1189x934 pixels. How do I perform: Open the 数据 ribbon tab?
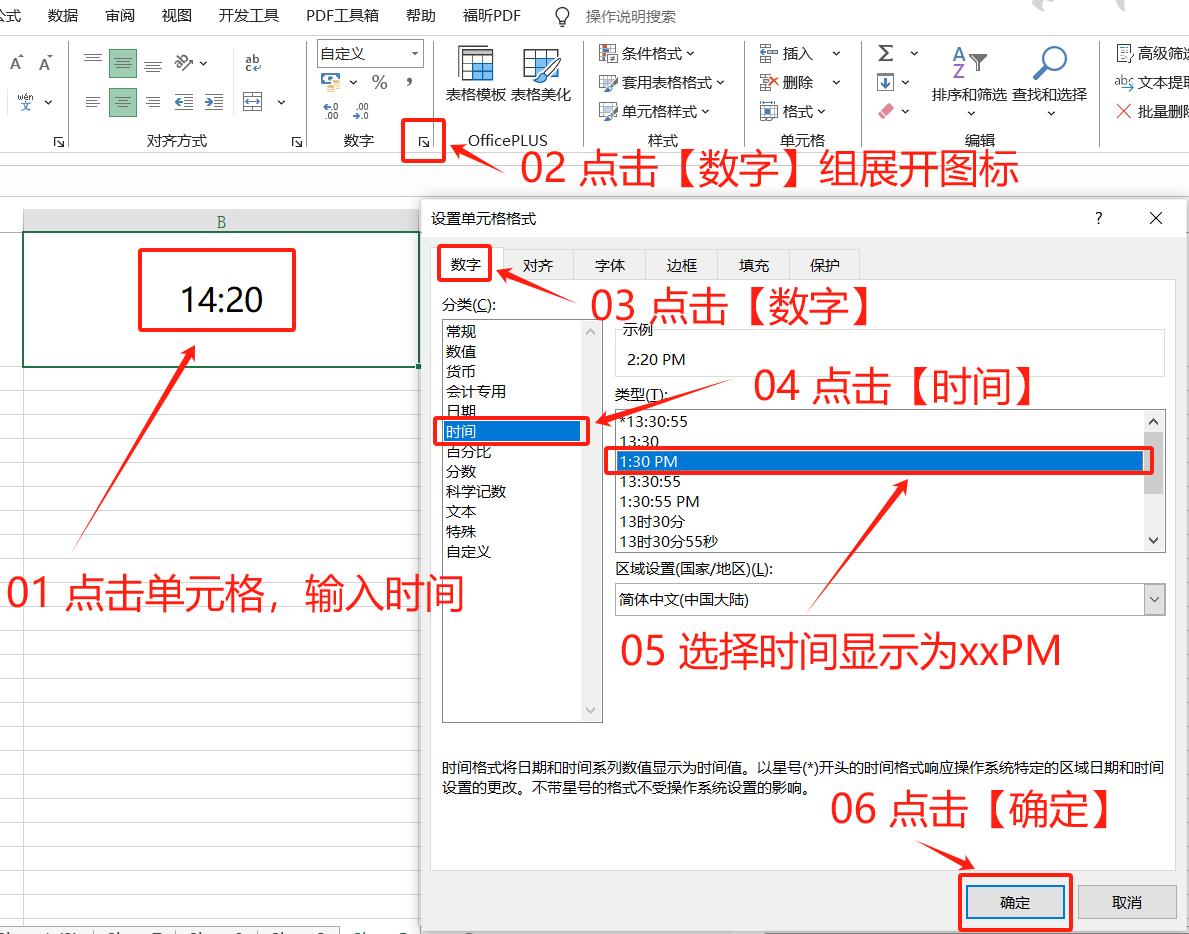62,16
